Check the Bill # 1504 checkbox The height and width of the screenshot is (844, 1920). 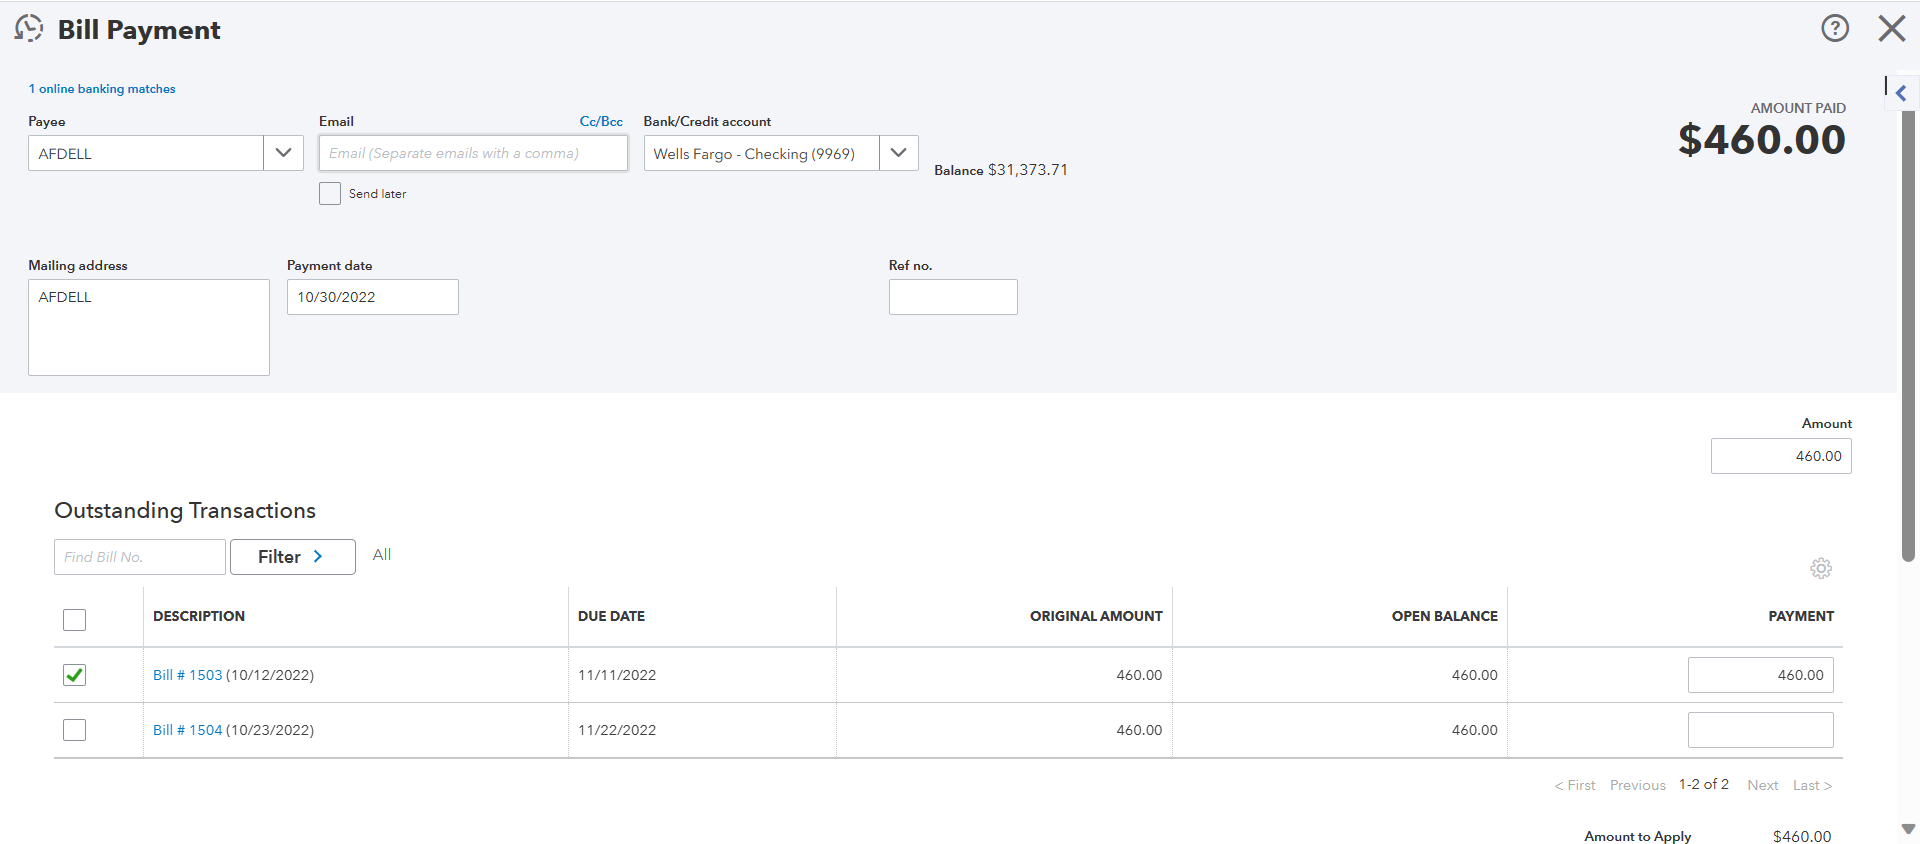tap(74, 730)
